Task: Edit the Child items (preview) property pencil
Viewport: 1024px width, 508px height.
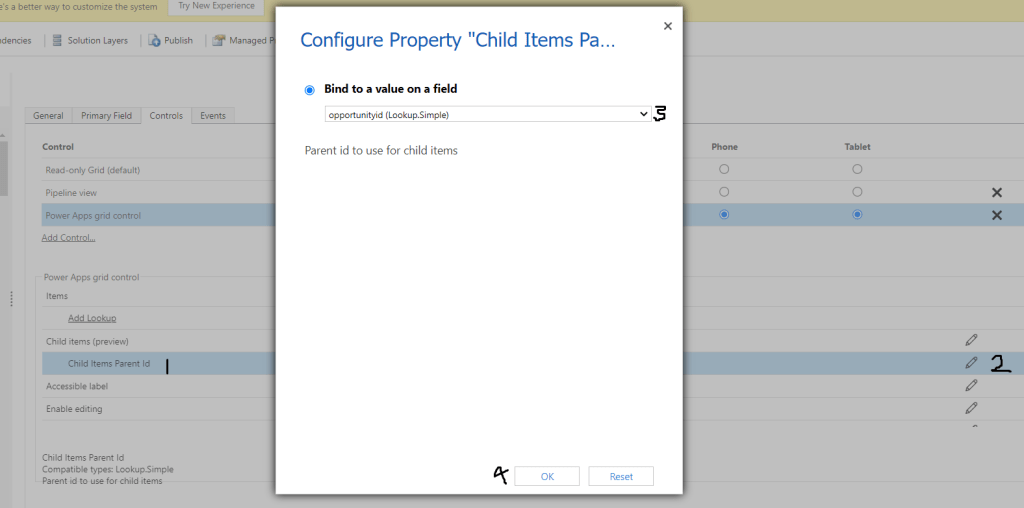Action: 971,340
